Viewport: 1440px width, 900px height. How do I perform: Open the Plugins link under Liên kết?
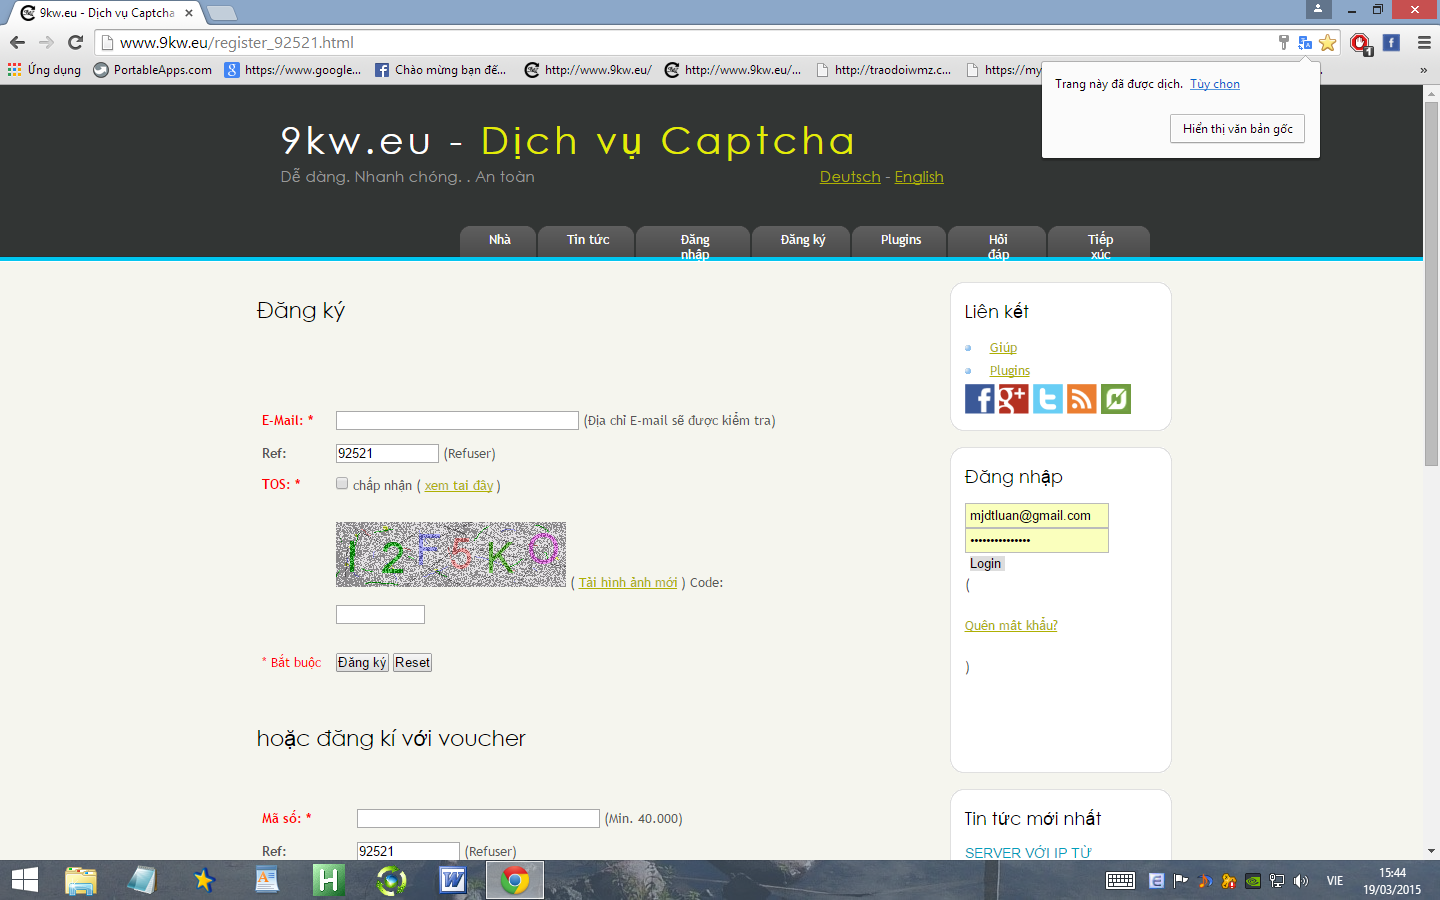click(x=1010, y=371)
